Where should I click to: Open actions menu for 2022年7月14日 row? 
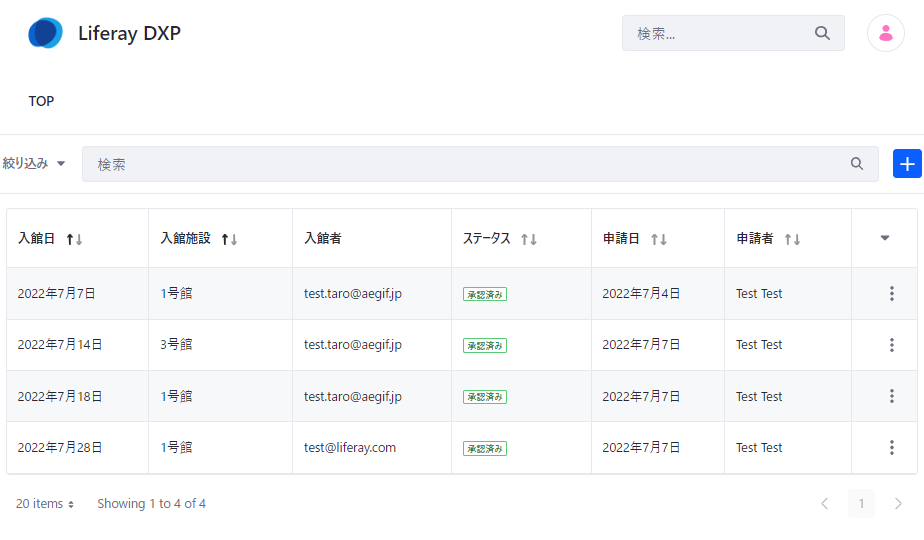tap(891, 345)
